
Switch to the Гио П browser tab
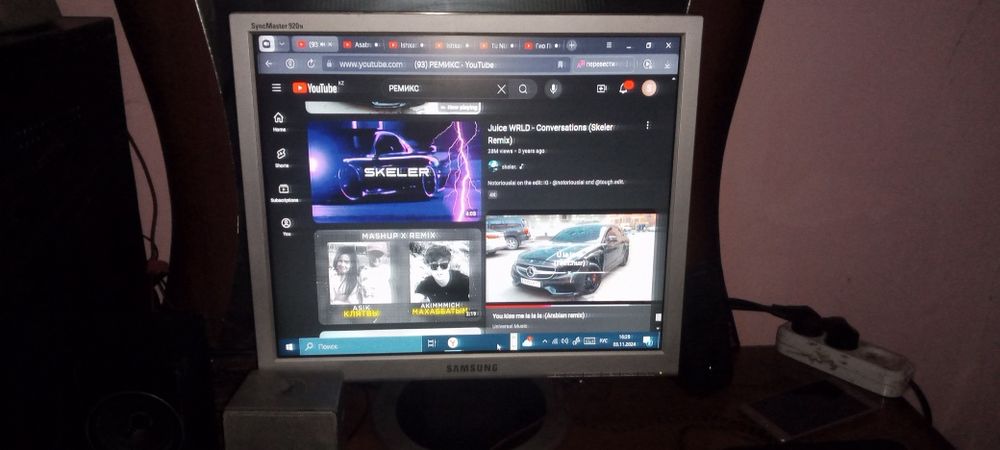click(x=541, y=45)
